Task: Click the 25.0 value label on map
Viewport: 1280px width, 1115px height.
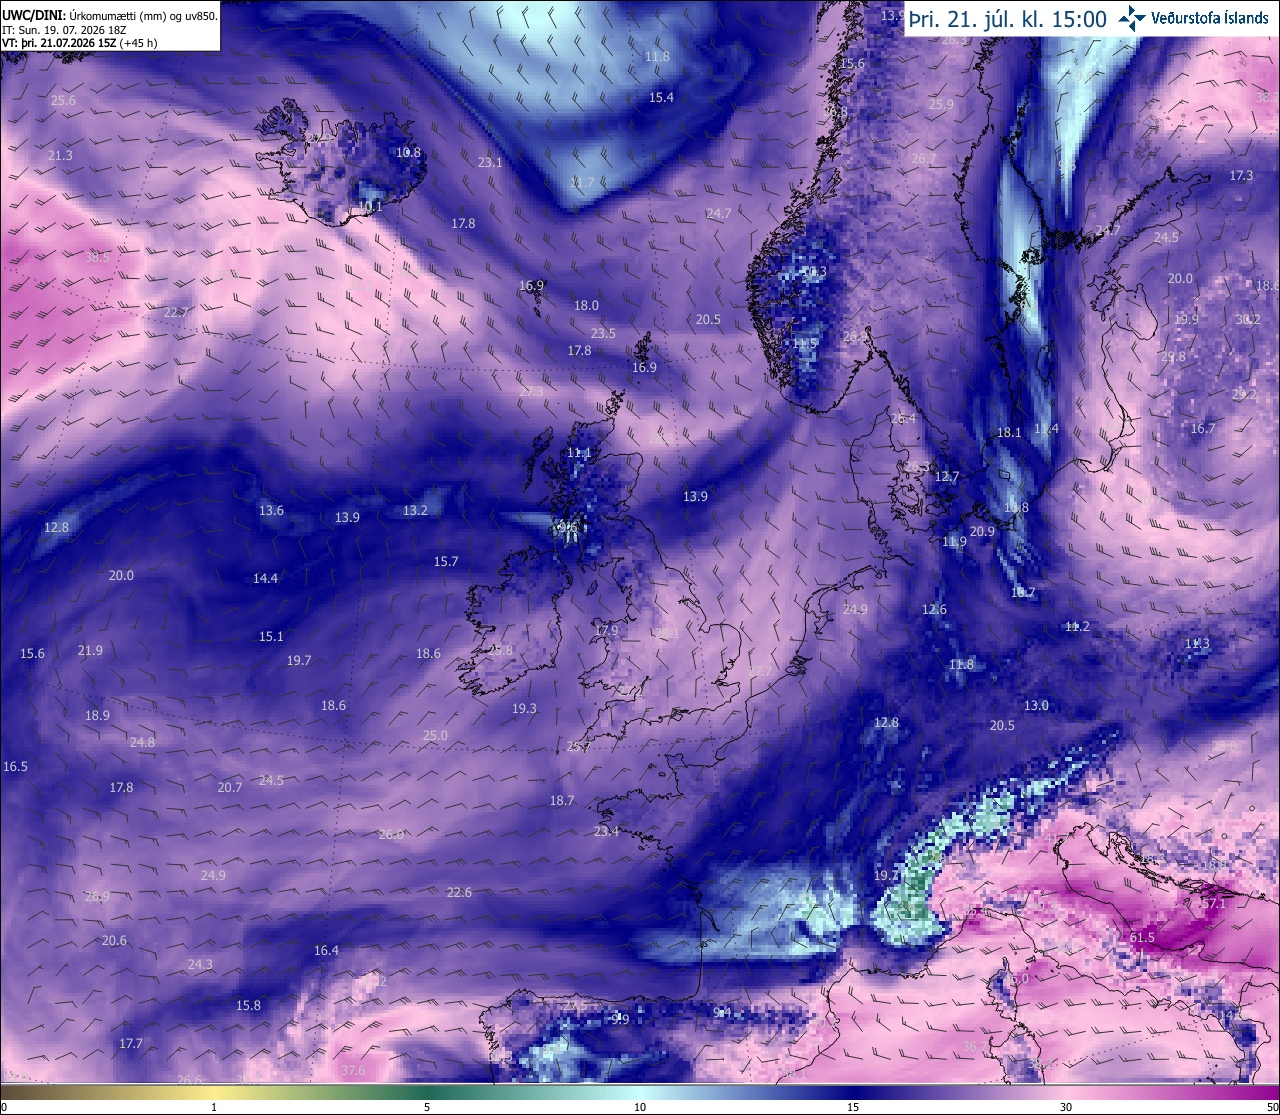Action: tap(435, 736)
